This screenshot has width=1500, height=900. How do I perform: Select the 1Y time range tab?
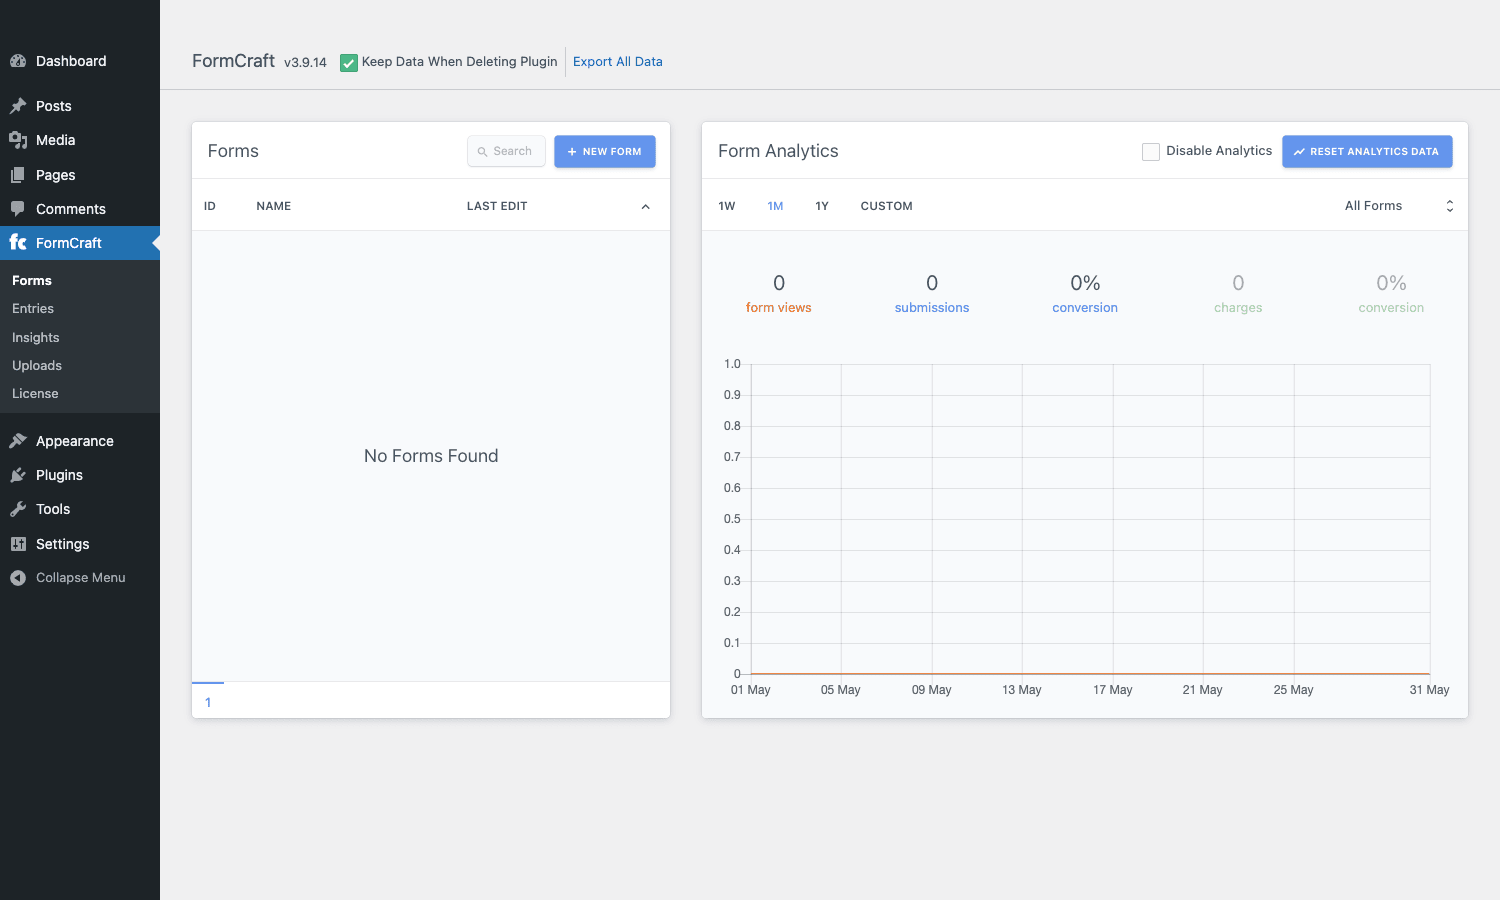(x=822, y=206)
